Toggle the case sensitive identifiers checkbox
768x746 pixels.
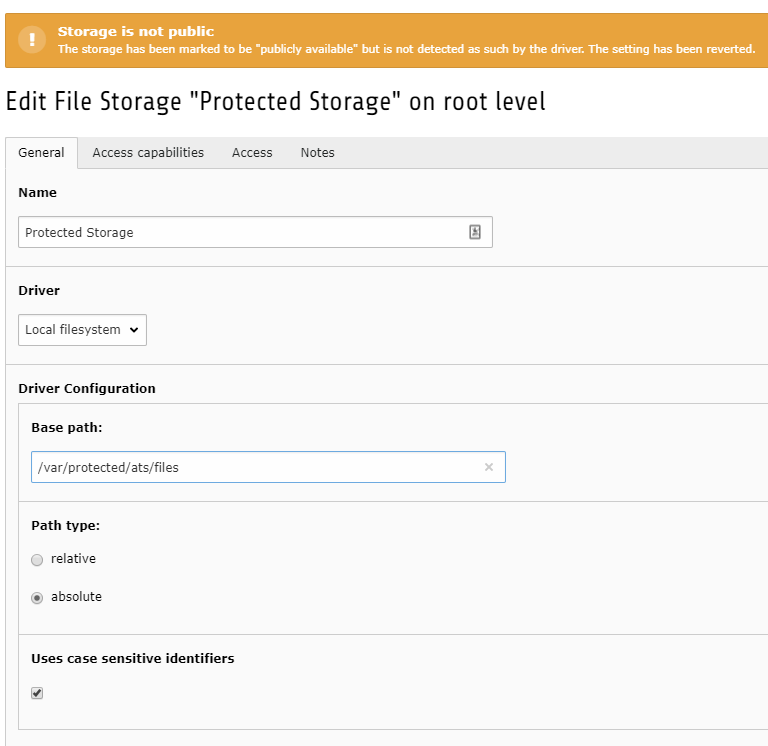coord(38,693)
